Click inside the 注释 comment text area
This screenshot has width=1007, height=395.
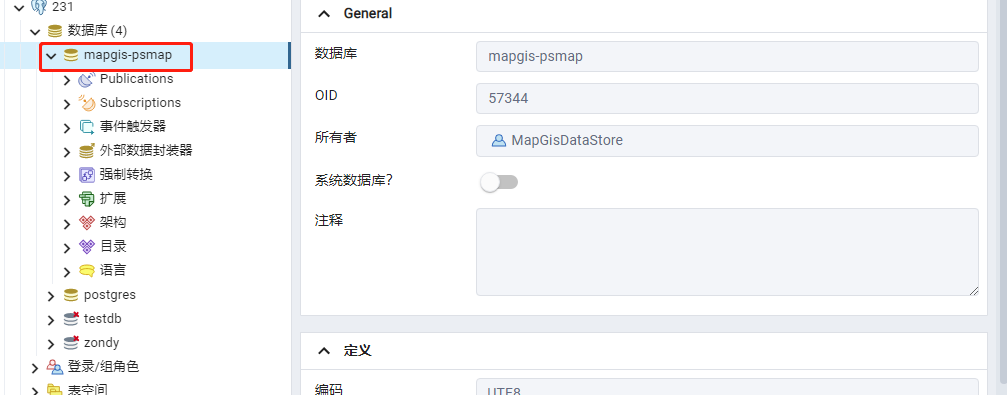727,252
